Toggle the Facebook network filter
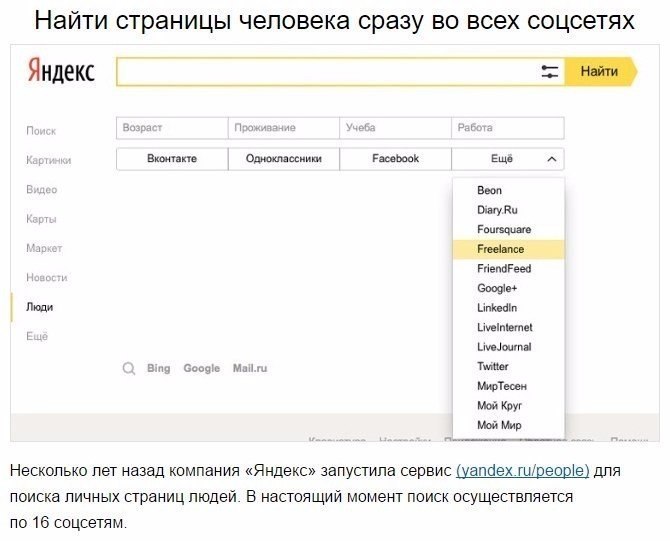Image resolution: width=670 pixels, height=541 pixels. coord(395,159)
